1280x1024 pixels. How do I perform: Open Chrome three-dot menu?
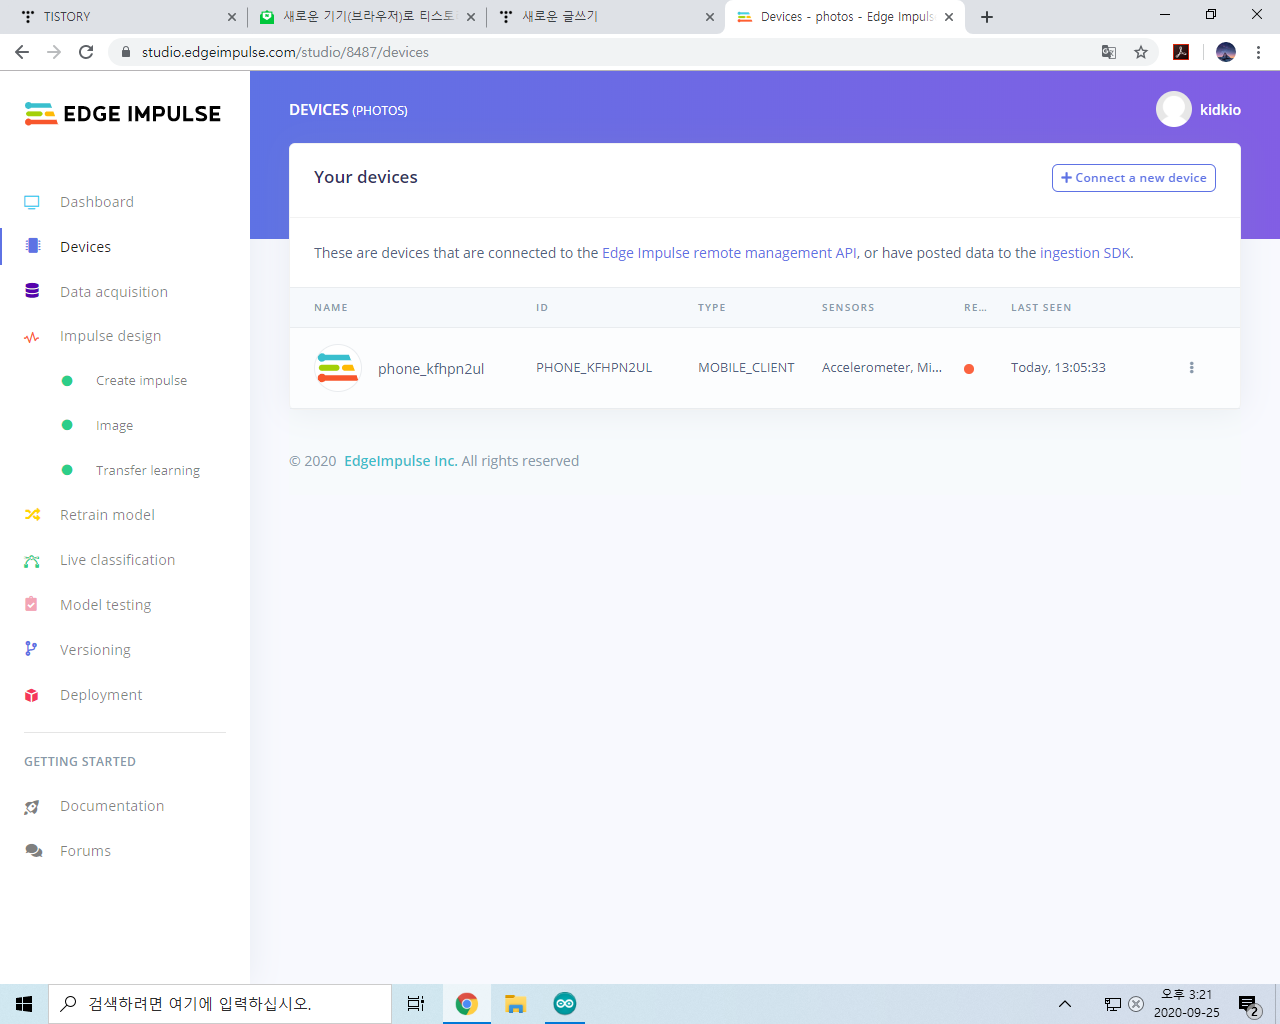(1258, 52)
